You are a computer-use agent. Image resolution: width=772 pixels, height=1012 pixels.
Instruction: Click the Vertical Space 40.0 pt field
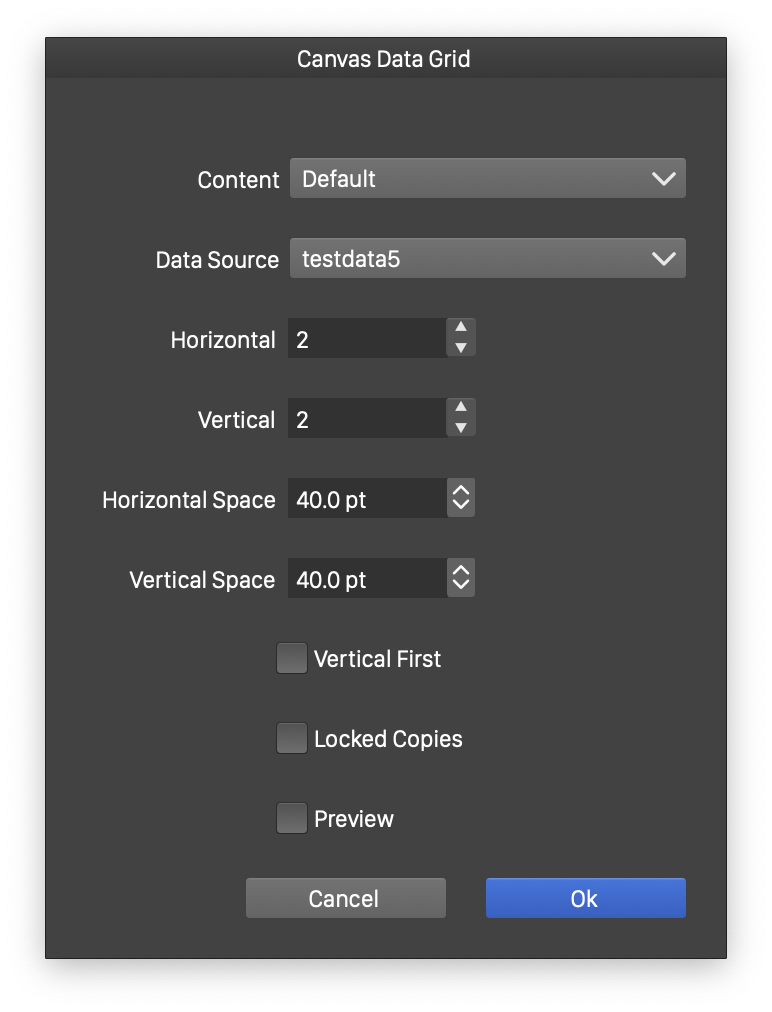tap(366, 579)
